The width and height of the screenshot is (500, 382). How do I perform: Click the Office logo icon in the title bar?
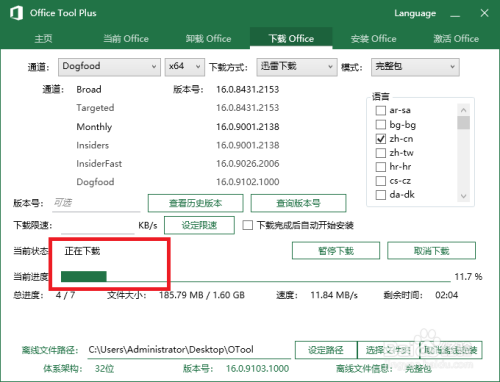(16, 13)
